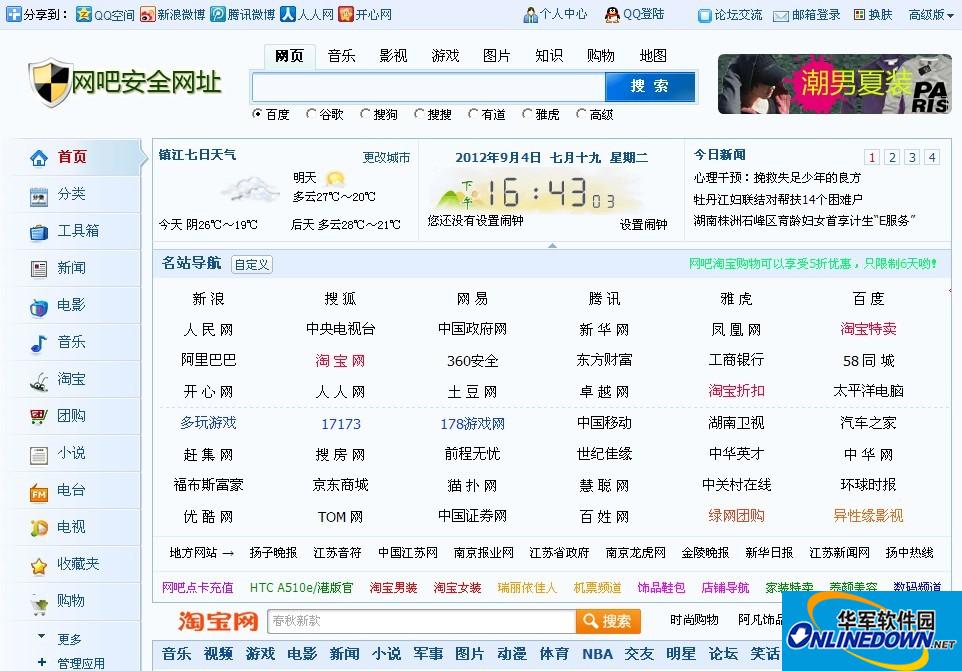Open 扬子晚报 local site link
The width and height of the screenshot is (962, 671).
point(273,553)
